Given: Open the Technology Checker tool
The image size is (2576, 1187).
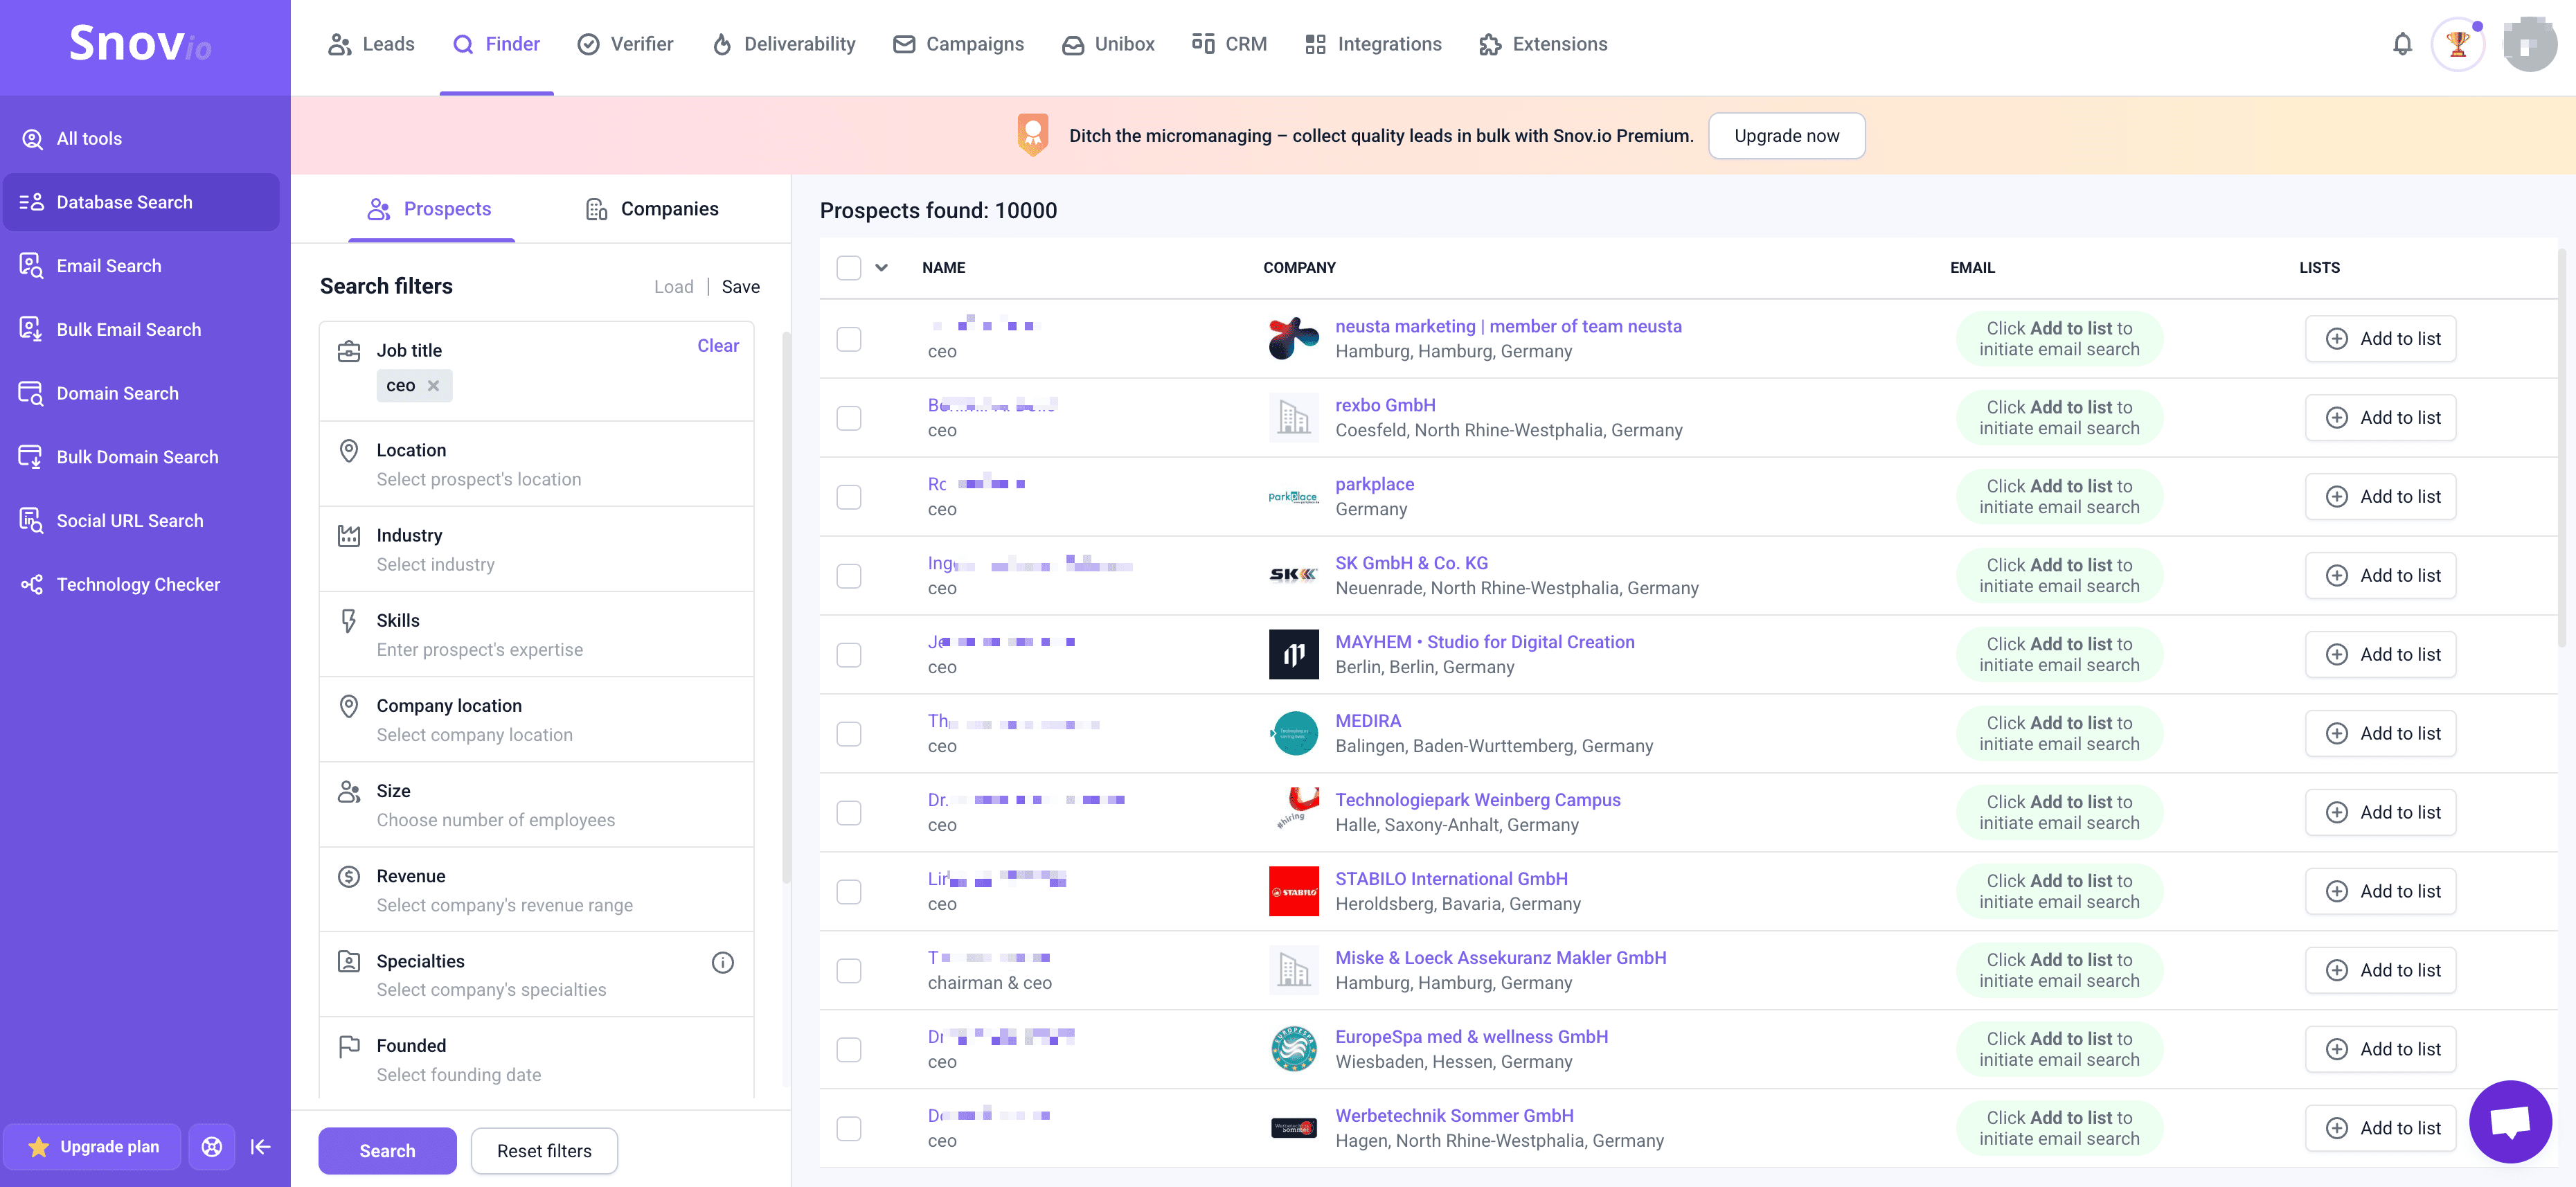Looking at the screenshot, I should click(138, 583).
